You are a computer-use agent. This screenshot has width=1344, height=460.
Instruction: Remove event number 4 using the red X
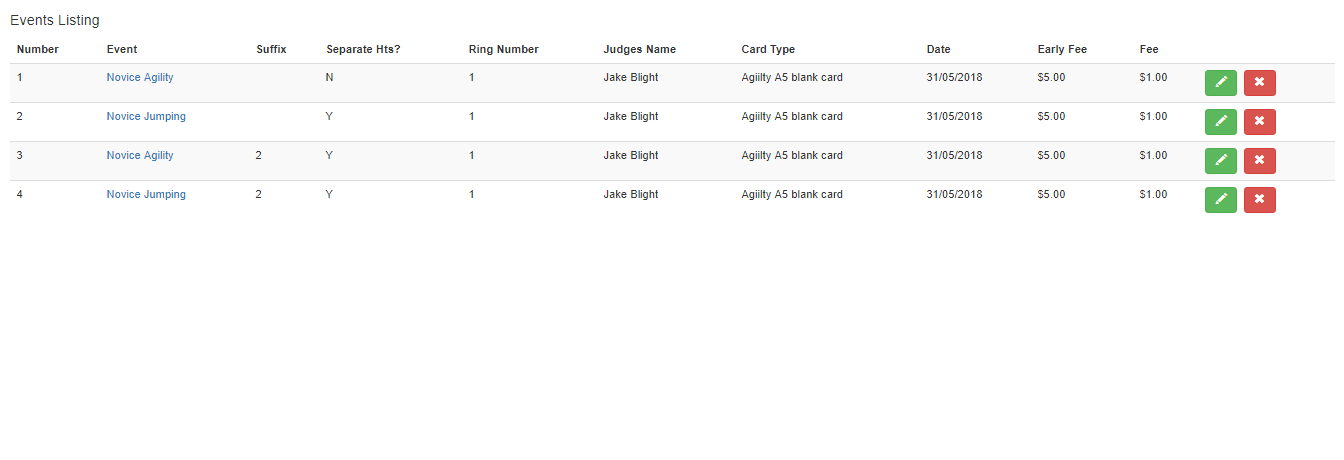1260,200
